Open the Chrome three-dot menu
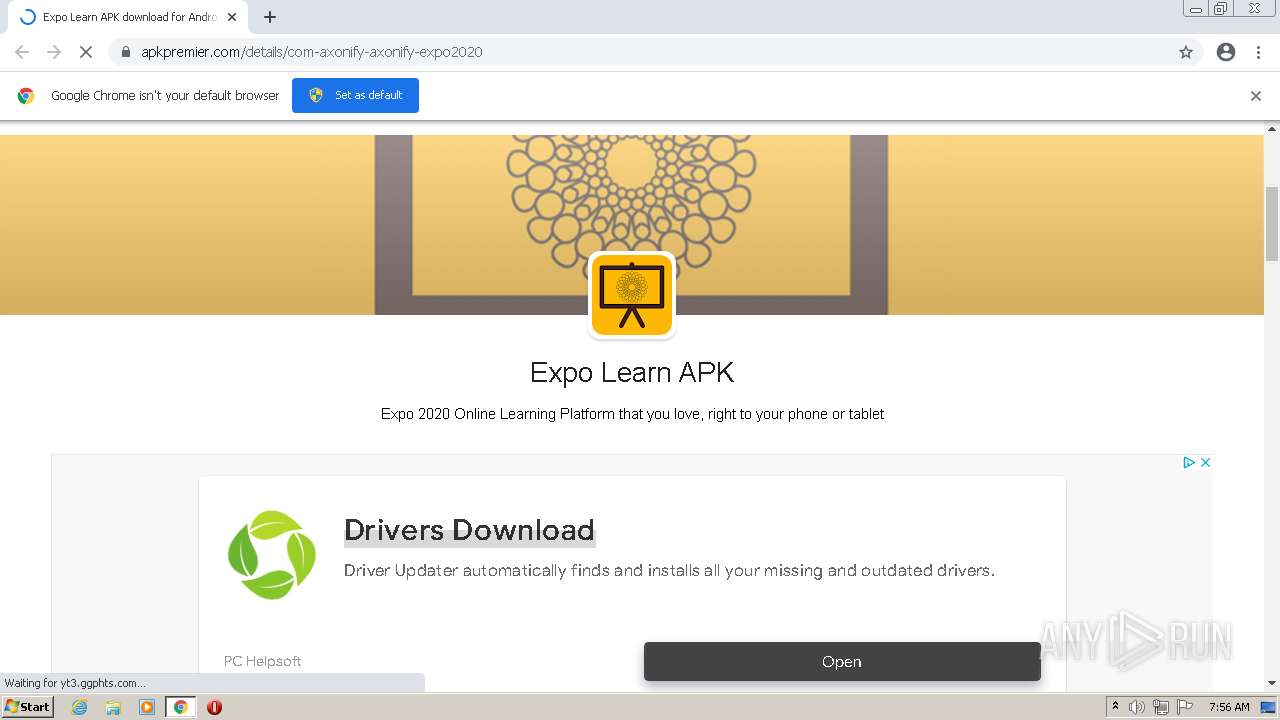 pos(1258,52)
